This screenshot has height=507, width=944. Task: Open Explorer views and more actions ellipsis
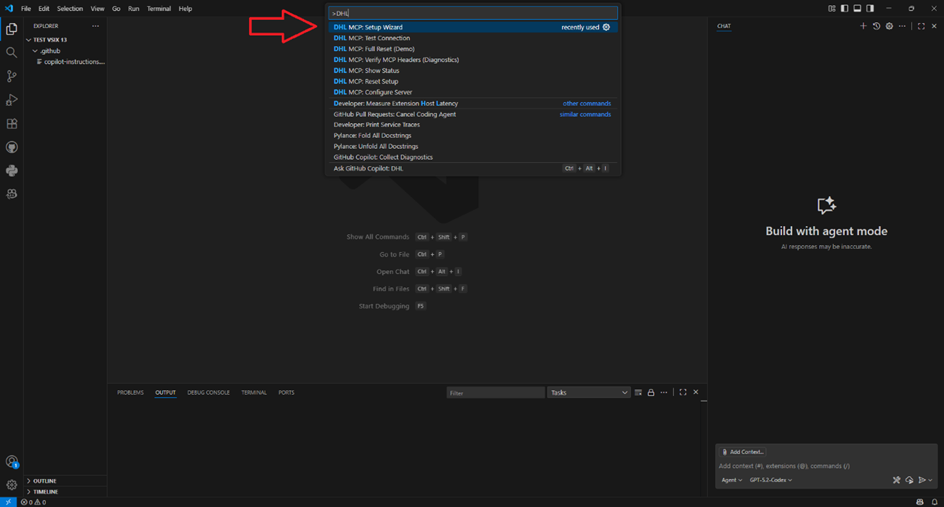coord(95,26)
